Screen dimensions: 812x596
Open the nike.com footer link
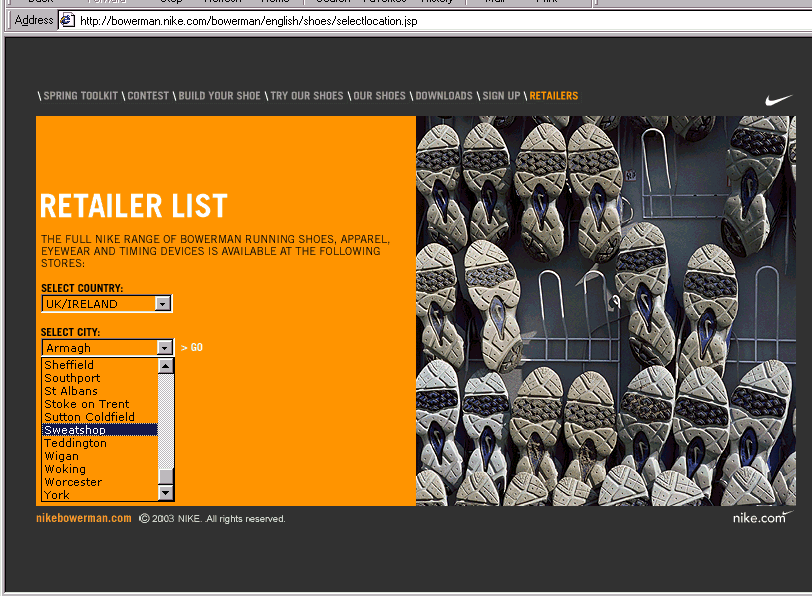(x=762, y=517)
